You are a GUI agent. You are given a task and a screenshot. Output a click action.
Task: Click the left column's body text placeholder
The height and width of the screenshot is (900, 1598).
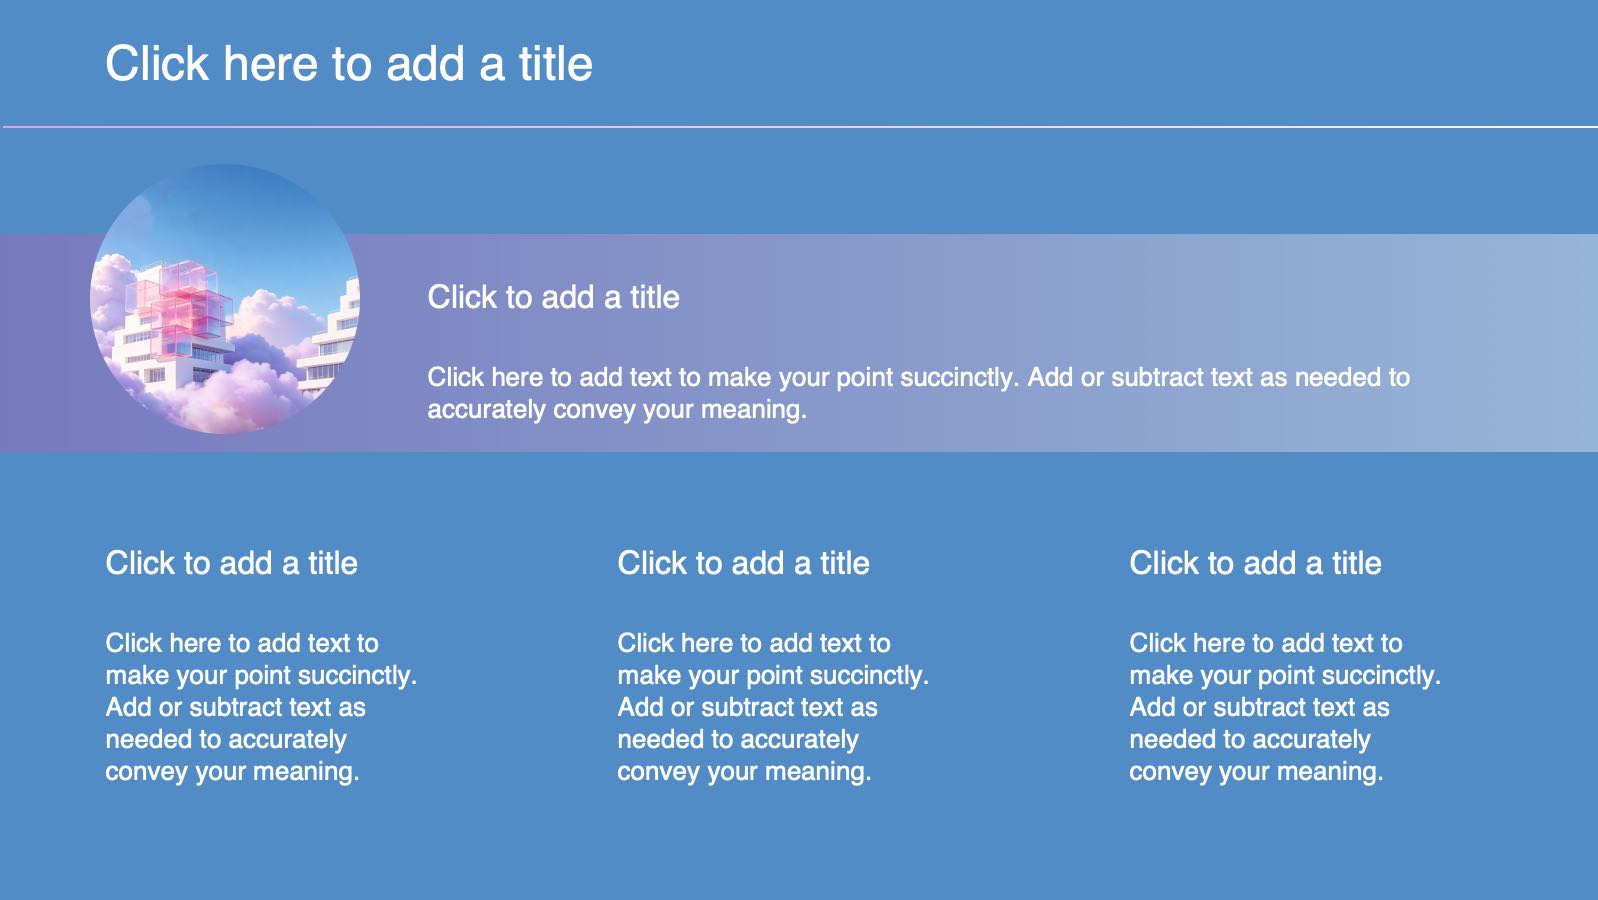[x=261, y=707]
